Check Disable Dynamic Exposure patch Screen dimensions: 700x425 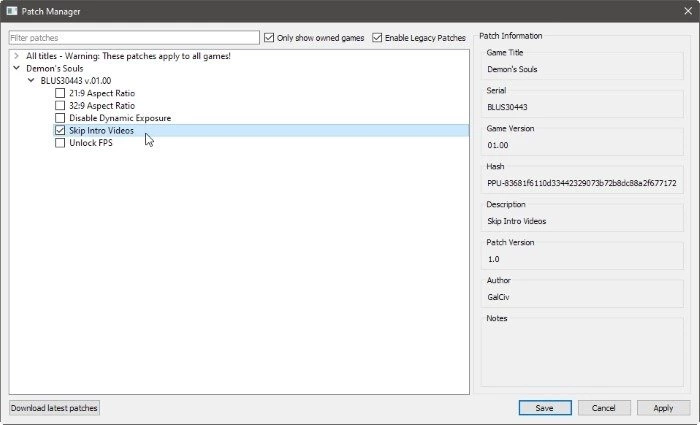coord(60,118)
